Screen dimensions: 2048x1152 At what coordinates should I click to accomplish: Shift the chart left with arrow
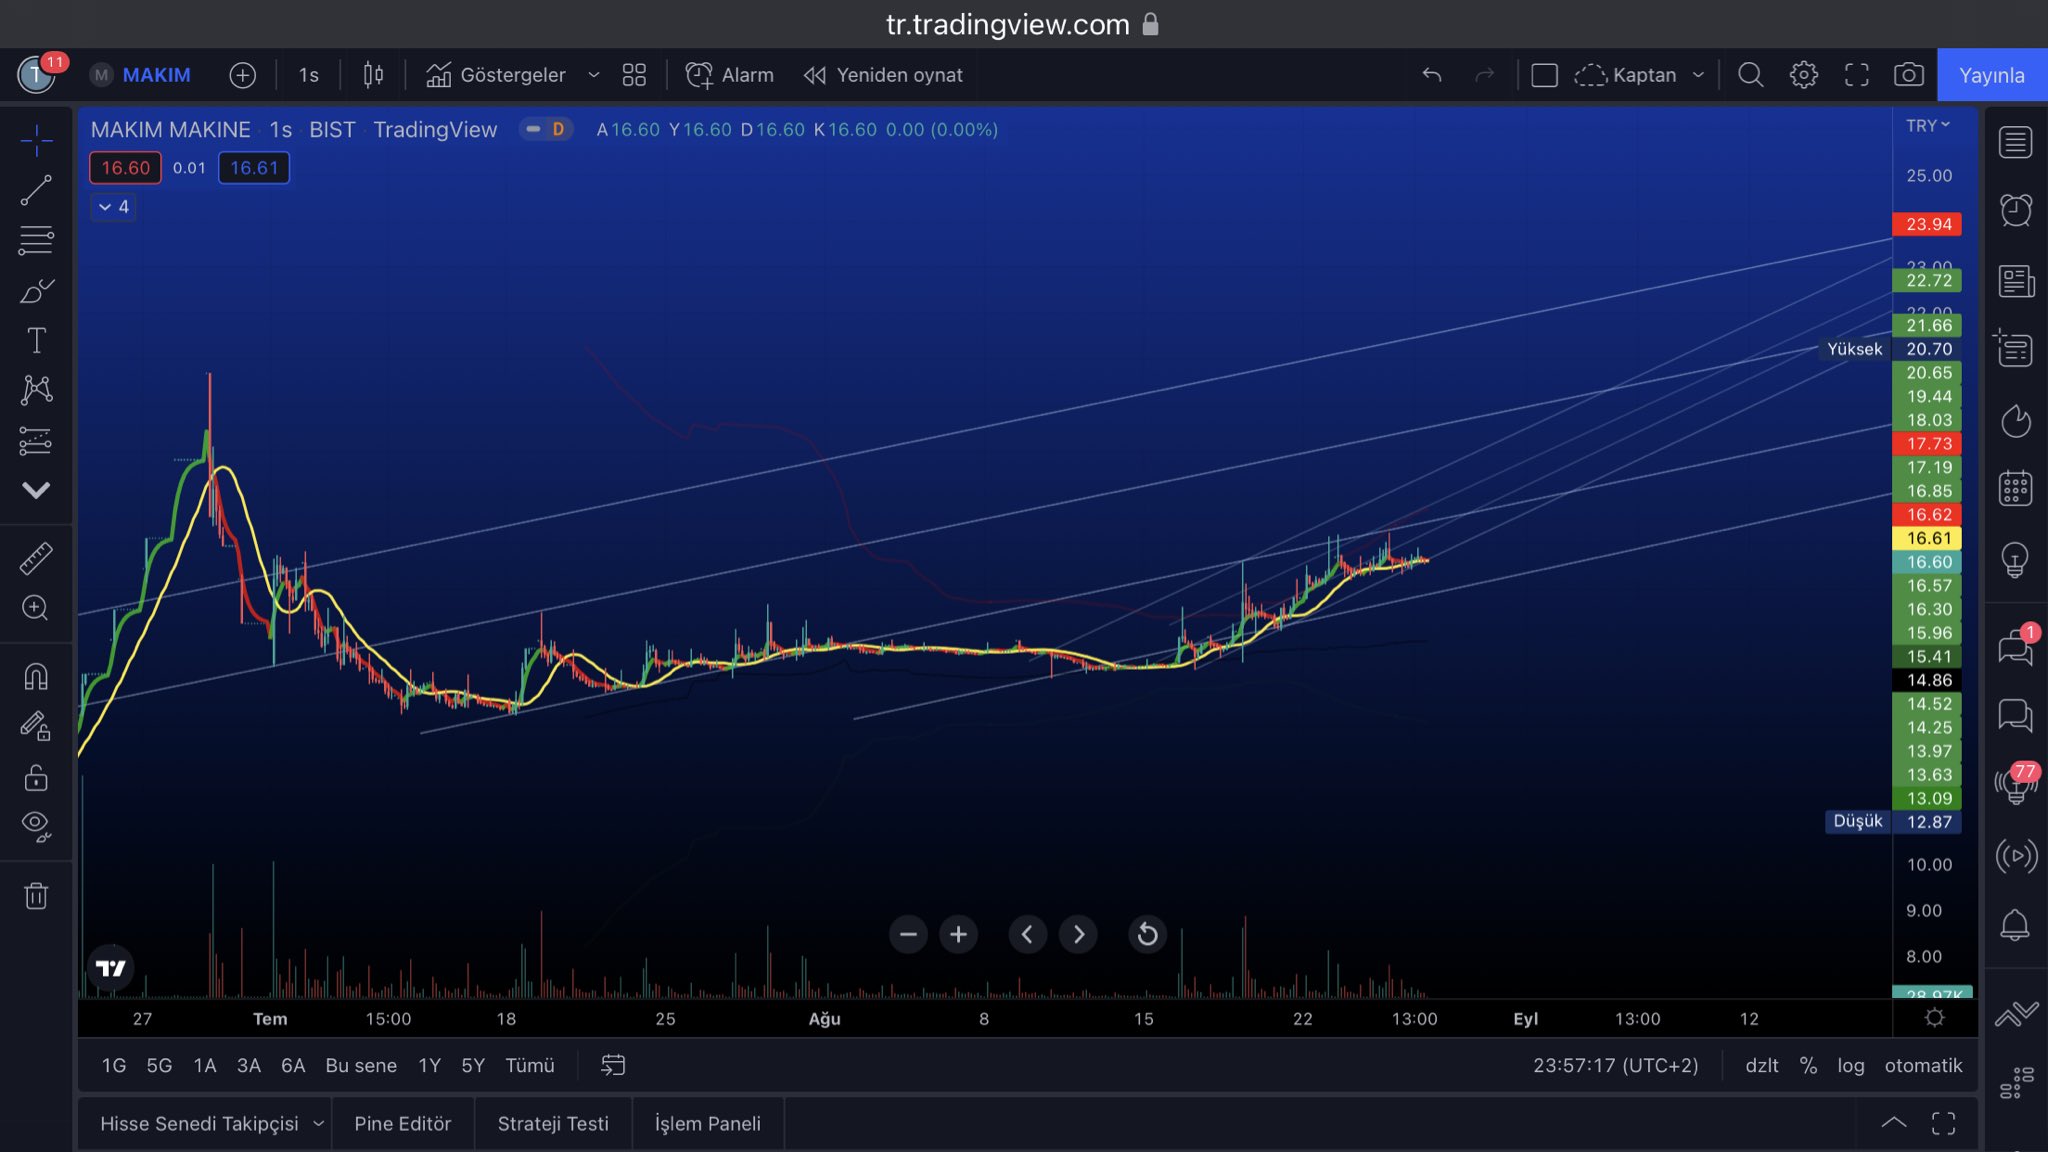click(1027, 934)
